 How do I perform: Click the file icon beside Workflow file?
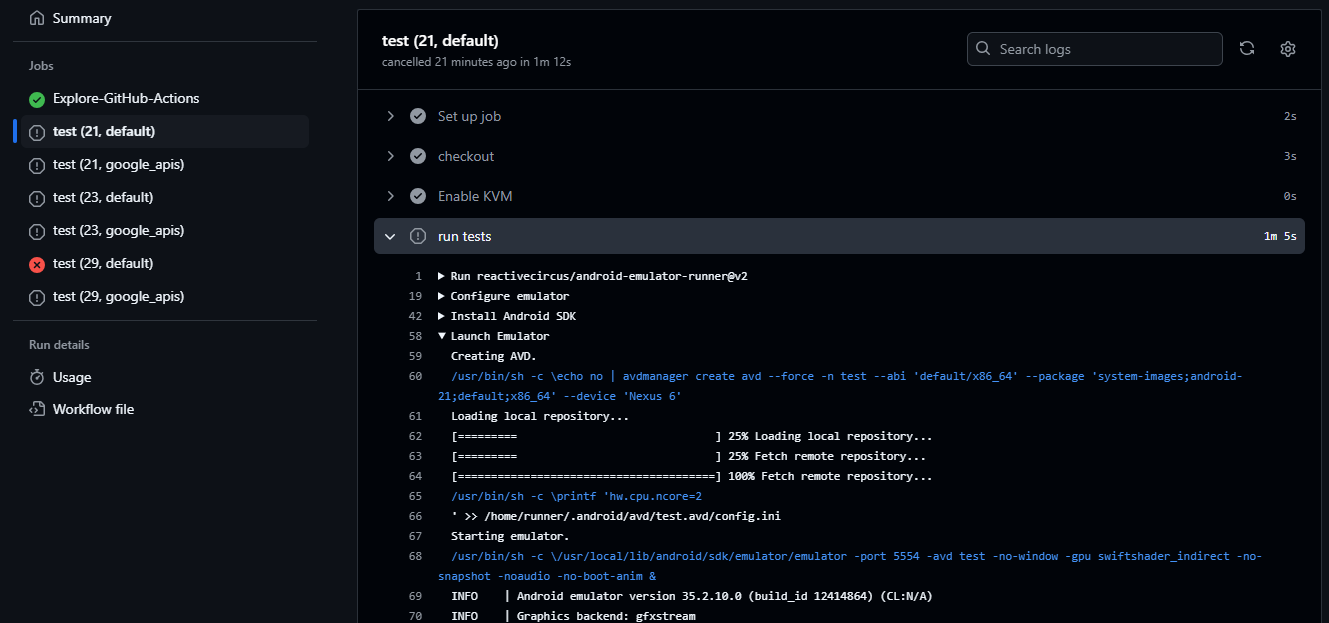35,408
